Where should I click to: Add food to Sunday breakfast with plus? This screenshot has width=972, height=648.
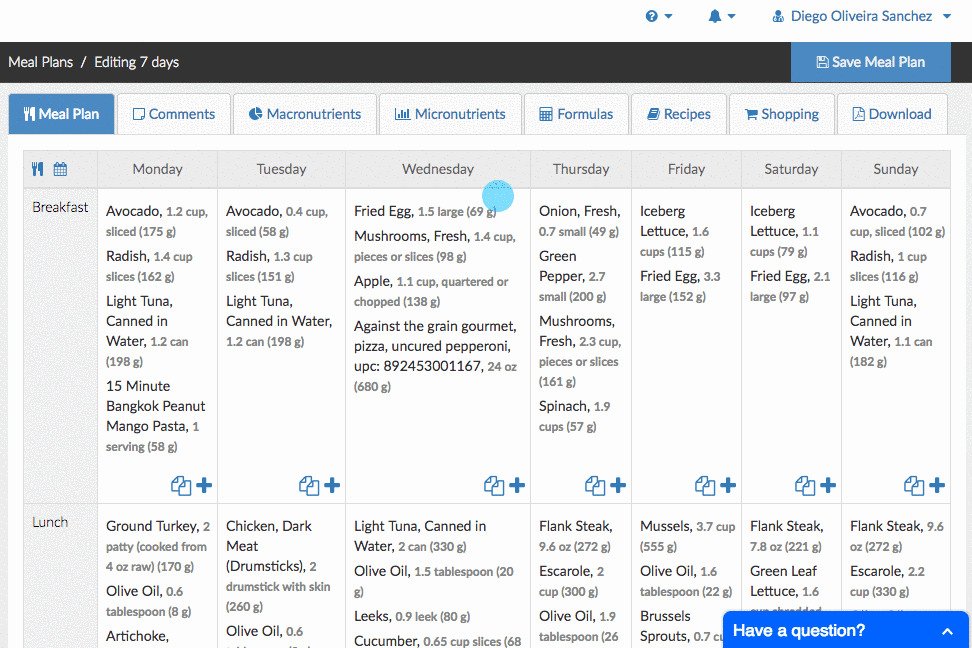tap(937, 486)
